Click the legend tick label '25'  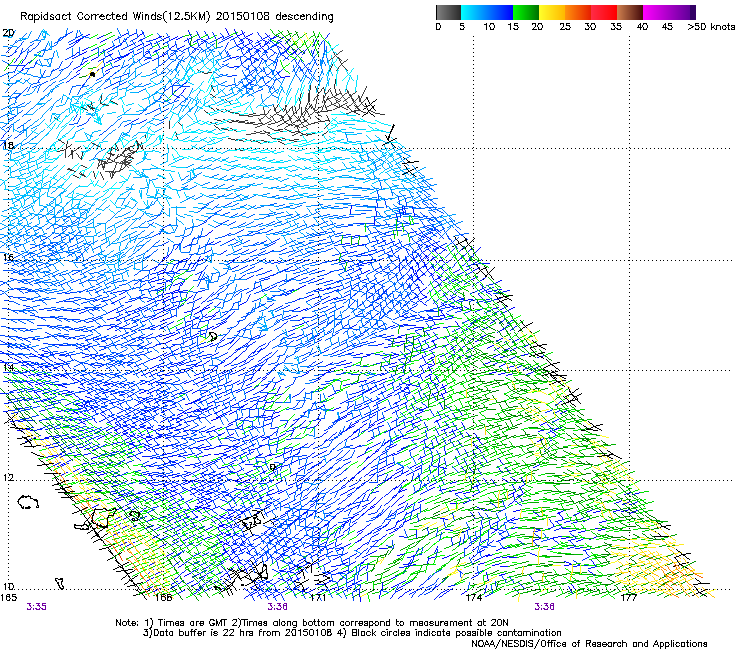click(565, 27)
